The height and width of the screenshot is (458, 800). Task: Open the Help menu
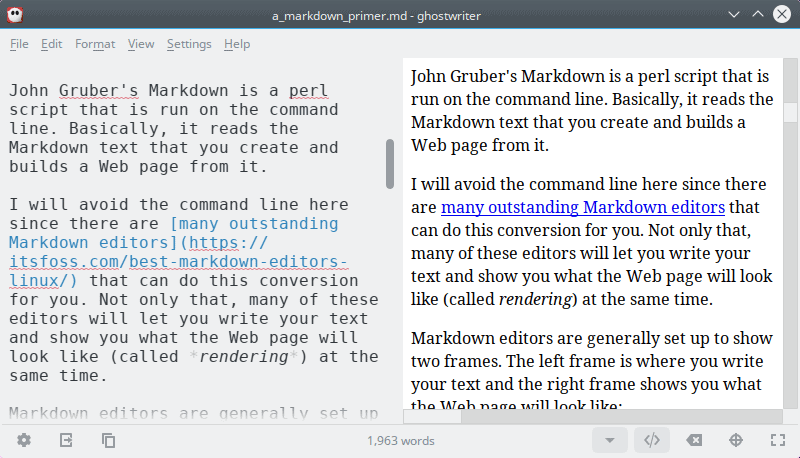coord(237,44)
